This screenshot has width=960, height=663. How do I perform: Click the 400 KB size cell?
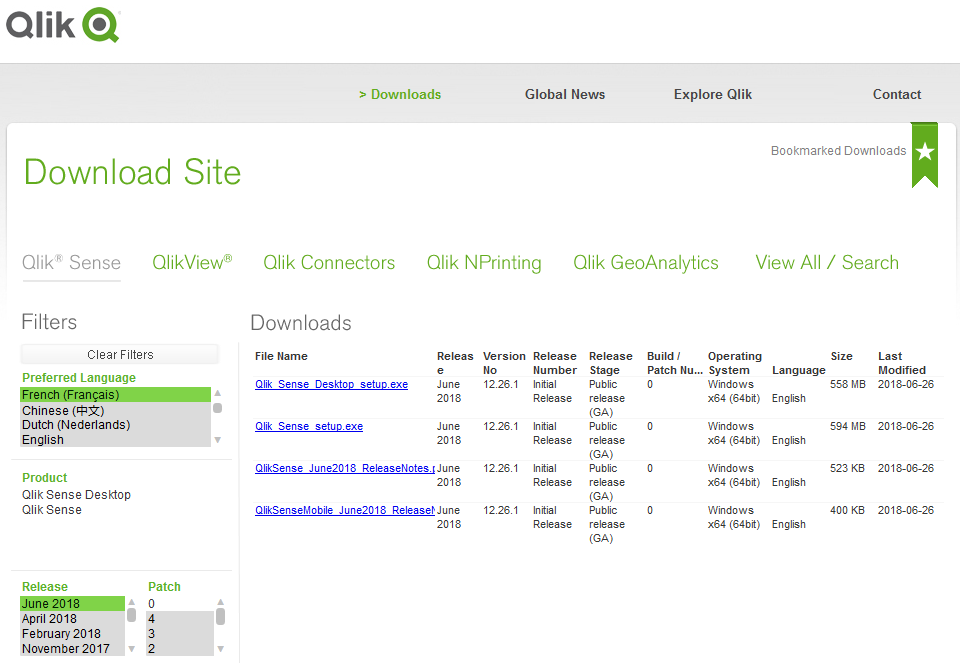click(x=847, y=511)
